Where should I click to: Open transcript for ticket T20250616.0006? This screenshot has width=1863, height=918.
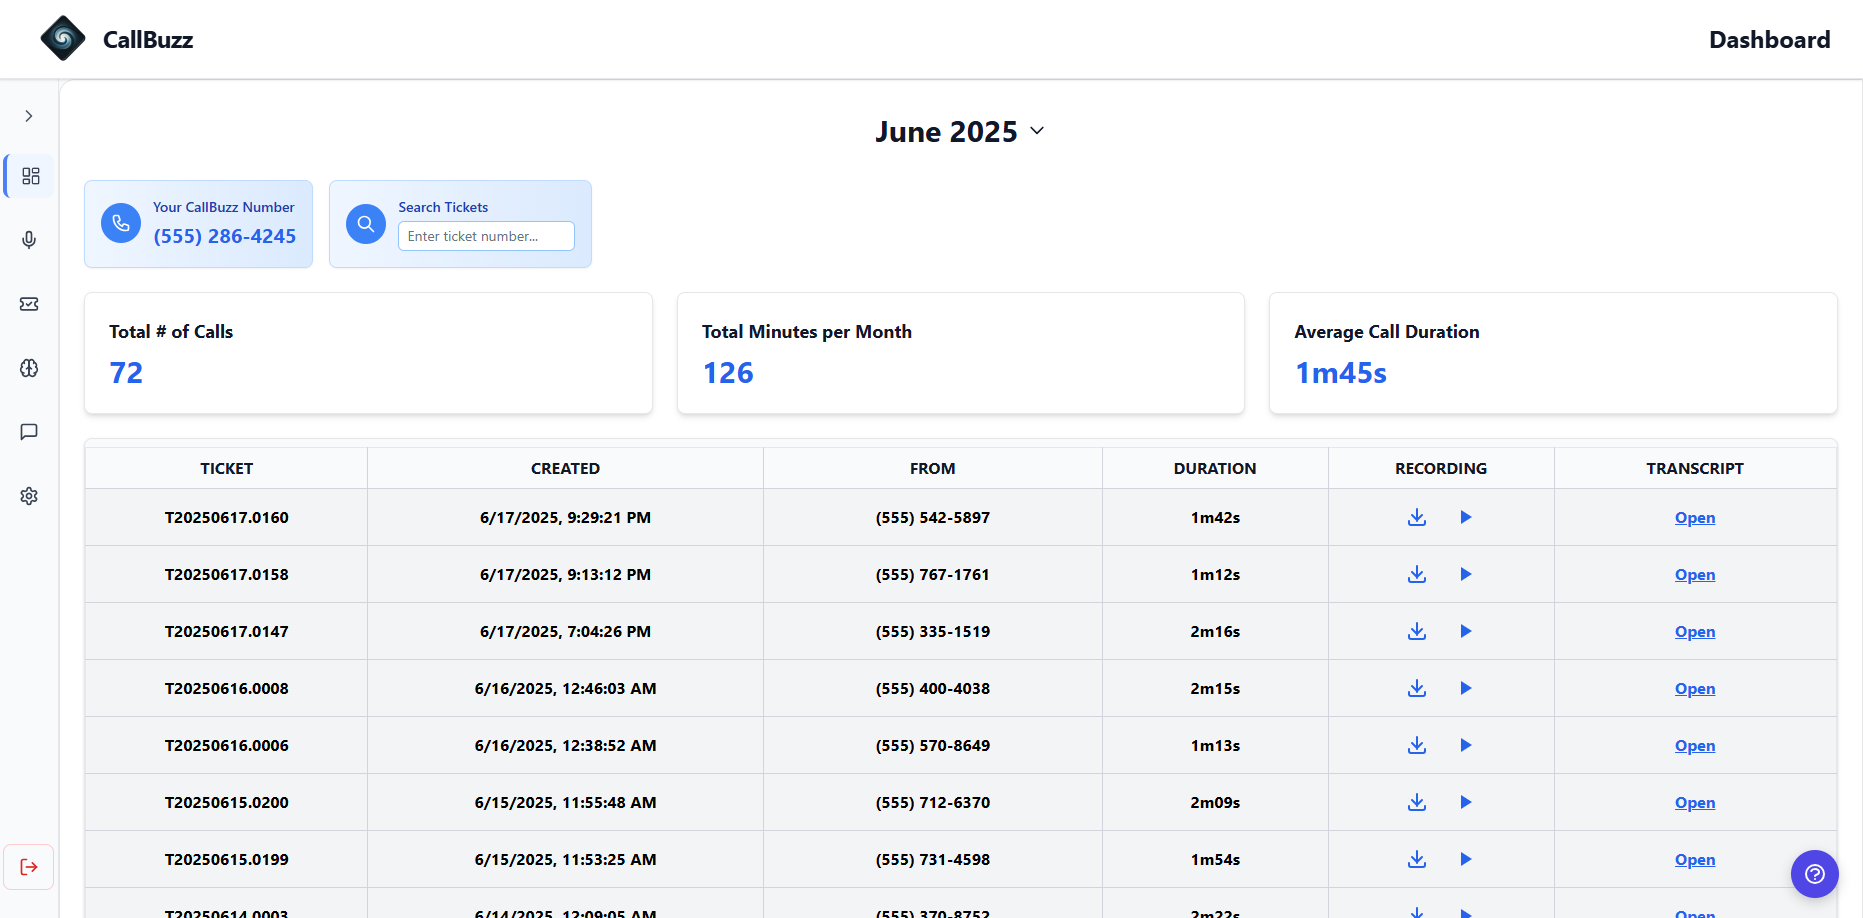tap(1694, 746)
